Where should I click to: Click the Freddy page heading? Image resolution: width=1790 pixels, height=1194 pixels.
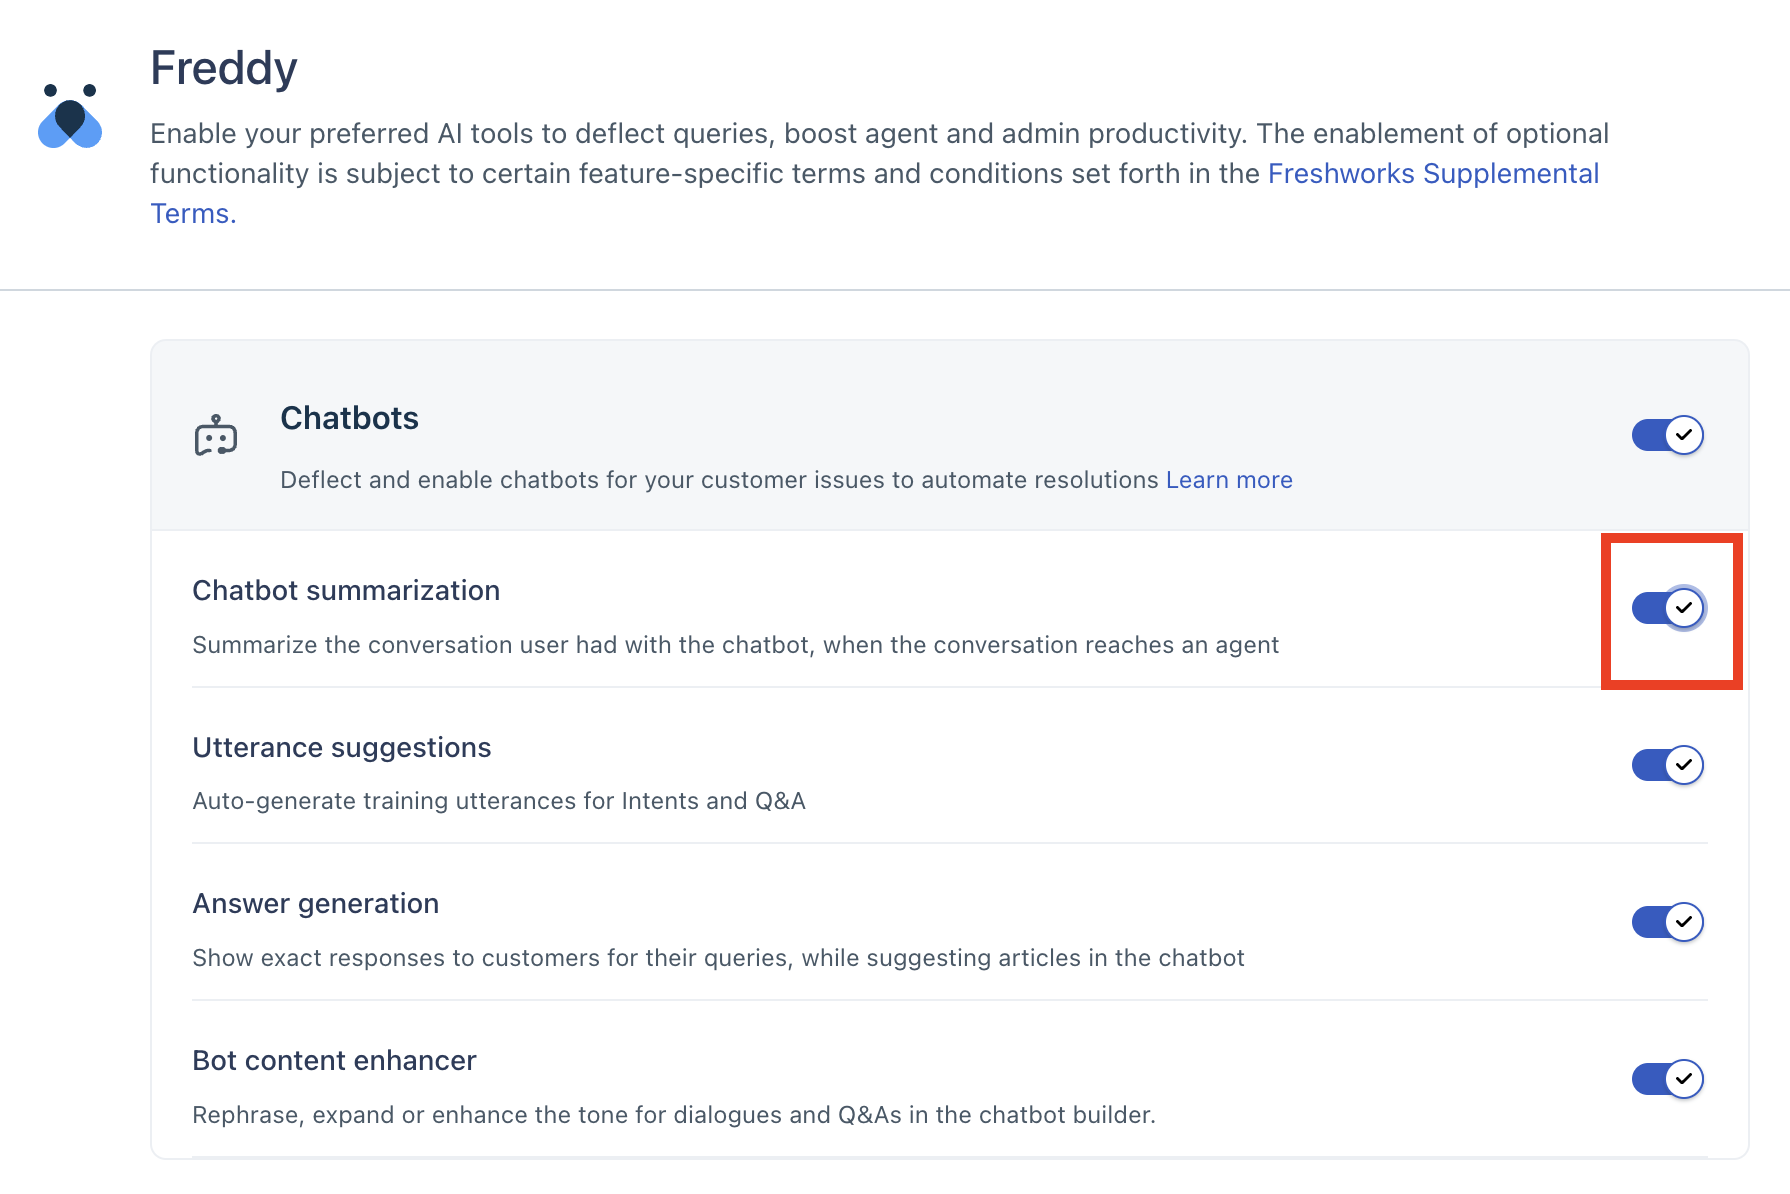[x=224, y=68]
